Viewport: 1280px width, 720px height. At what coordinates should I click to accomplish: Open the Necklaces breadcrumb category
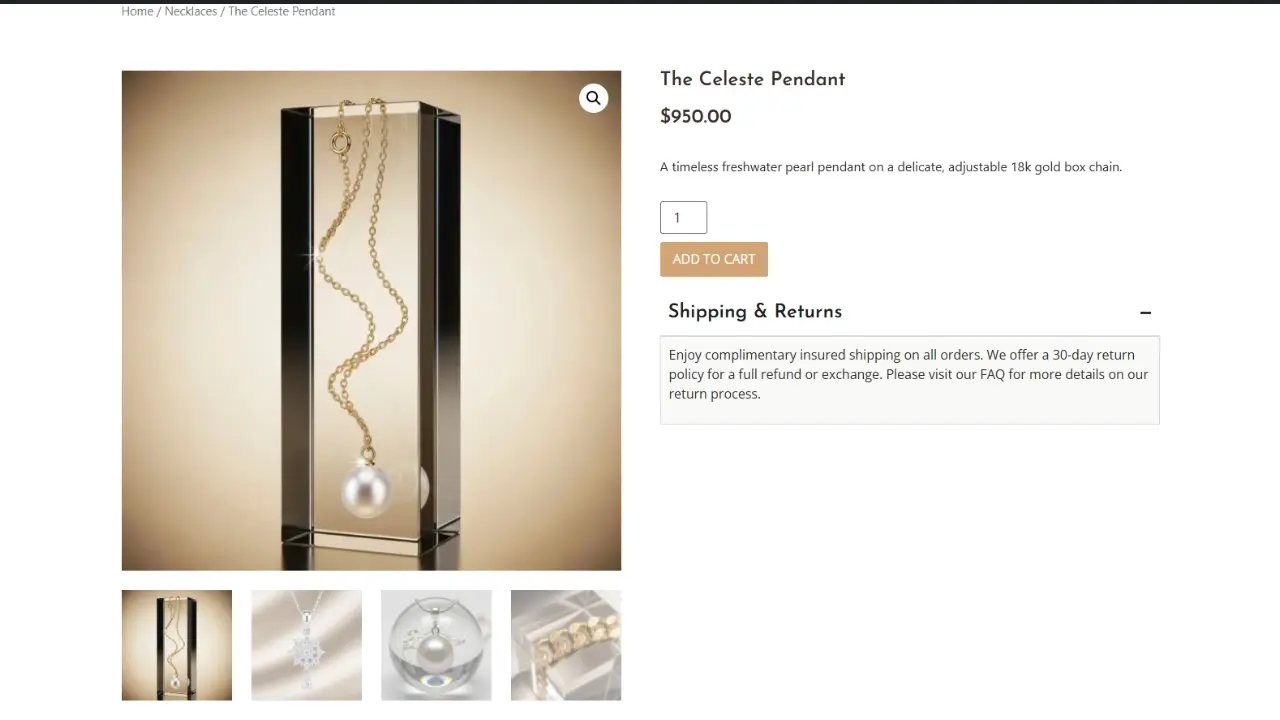[190, 11]
